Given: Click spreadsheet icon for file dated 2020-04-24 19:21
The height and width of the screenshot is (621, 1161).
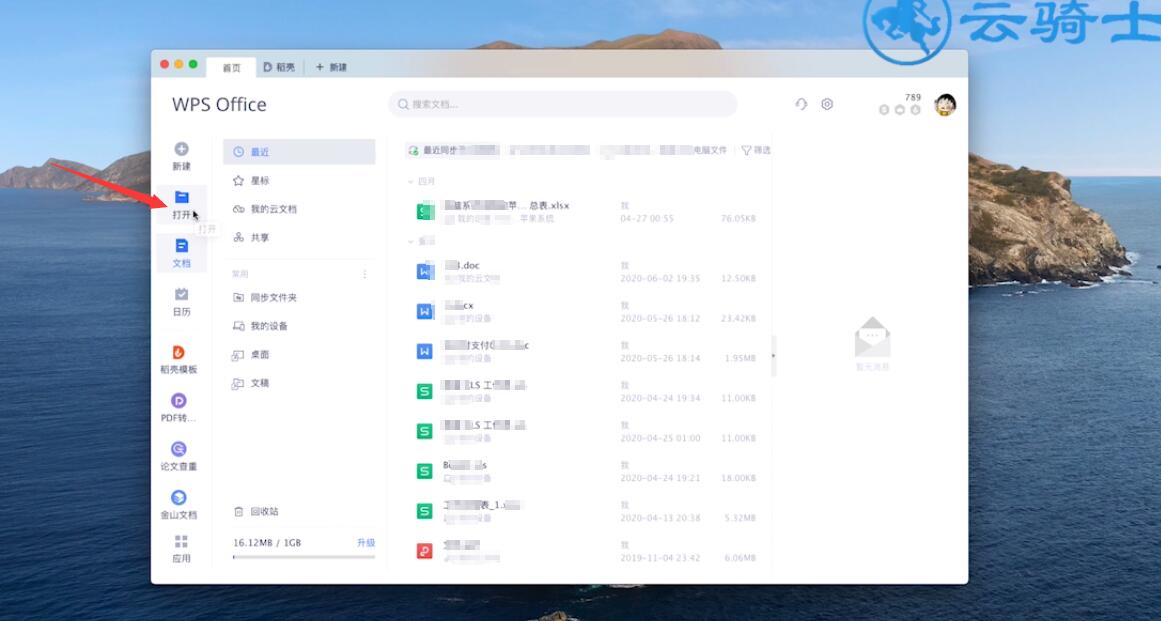Looking at the screenshot, I should click(424, 471).
